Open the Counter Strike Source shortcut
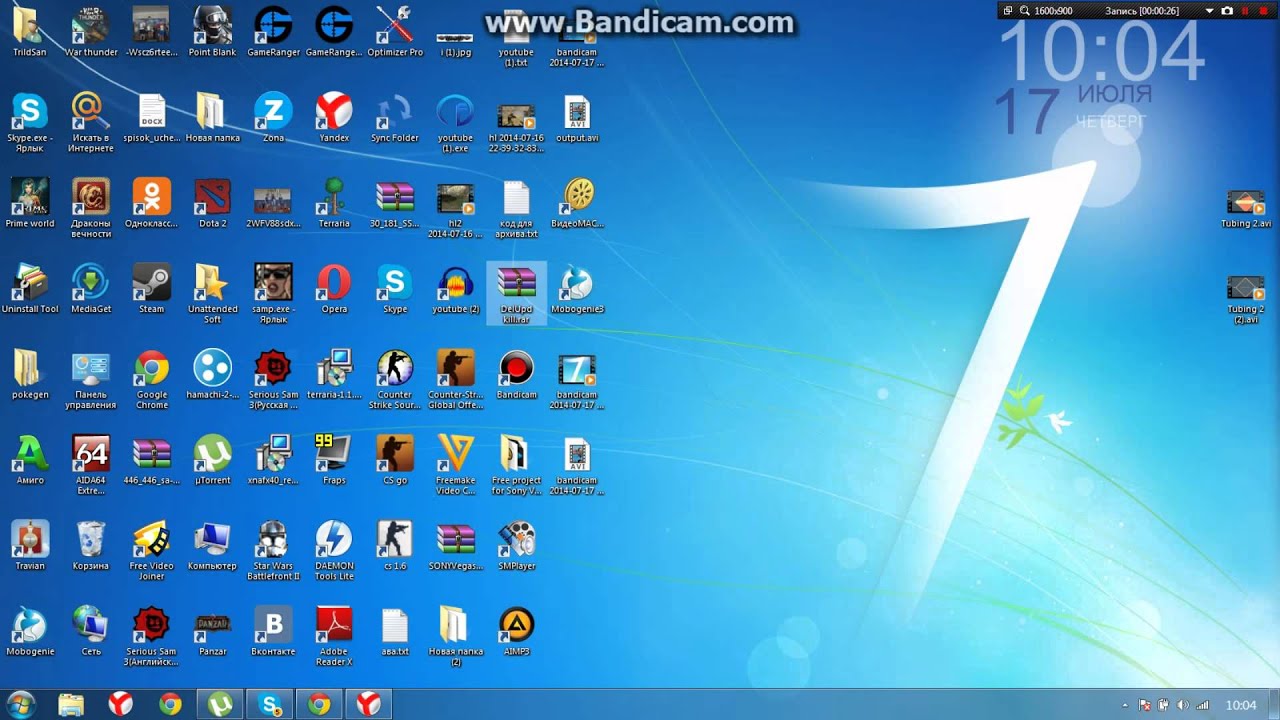 pyautogui.click(x=395, y=380)
